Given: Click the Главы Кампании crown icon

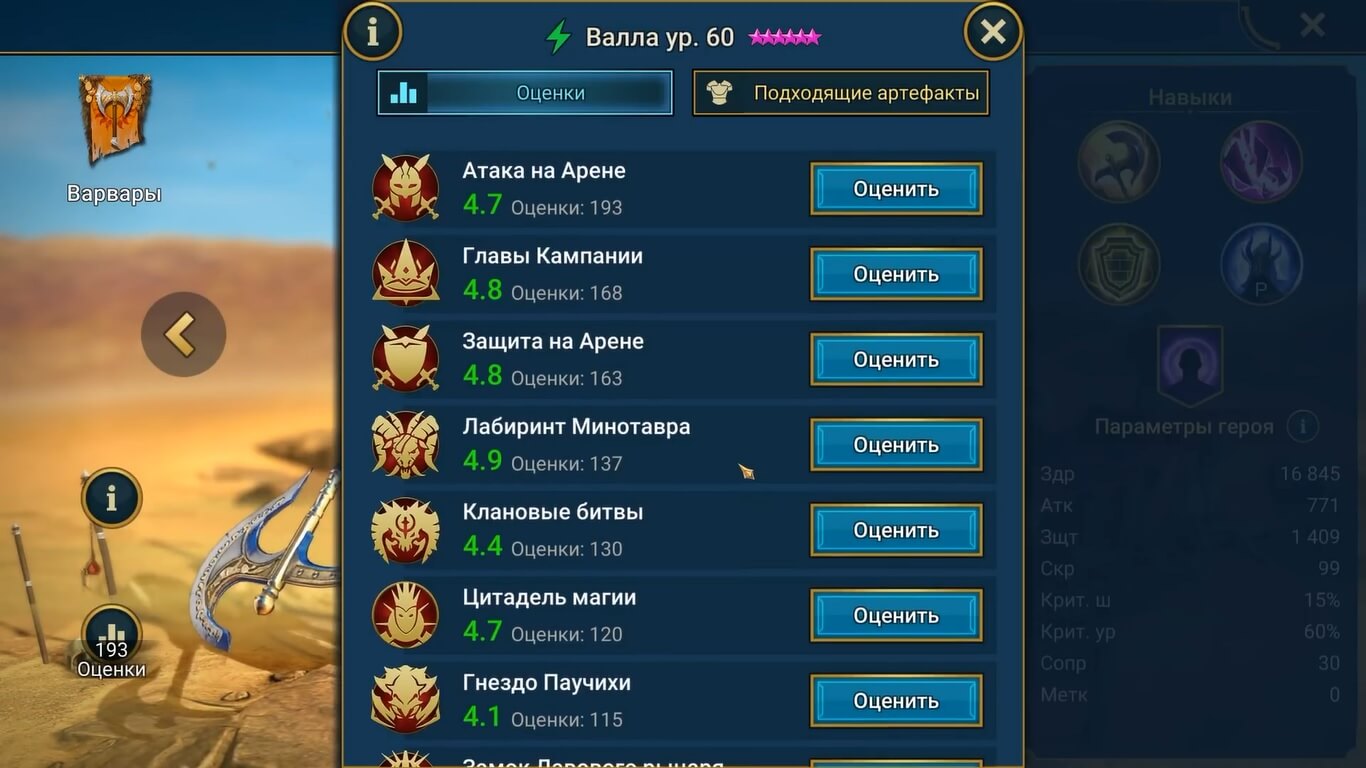Looking at the screenshot, I should [x=406, y=273].
